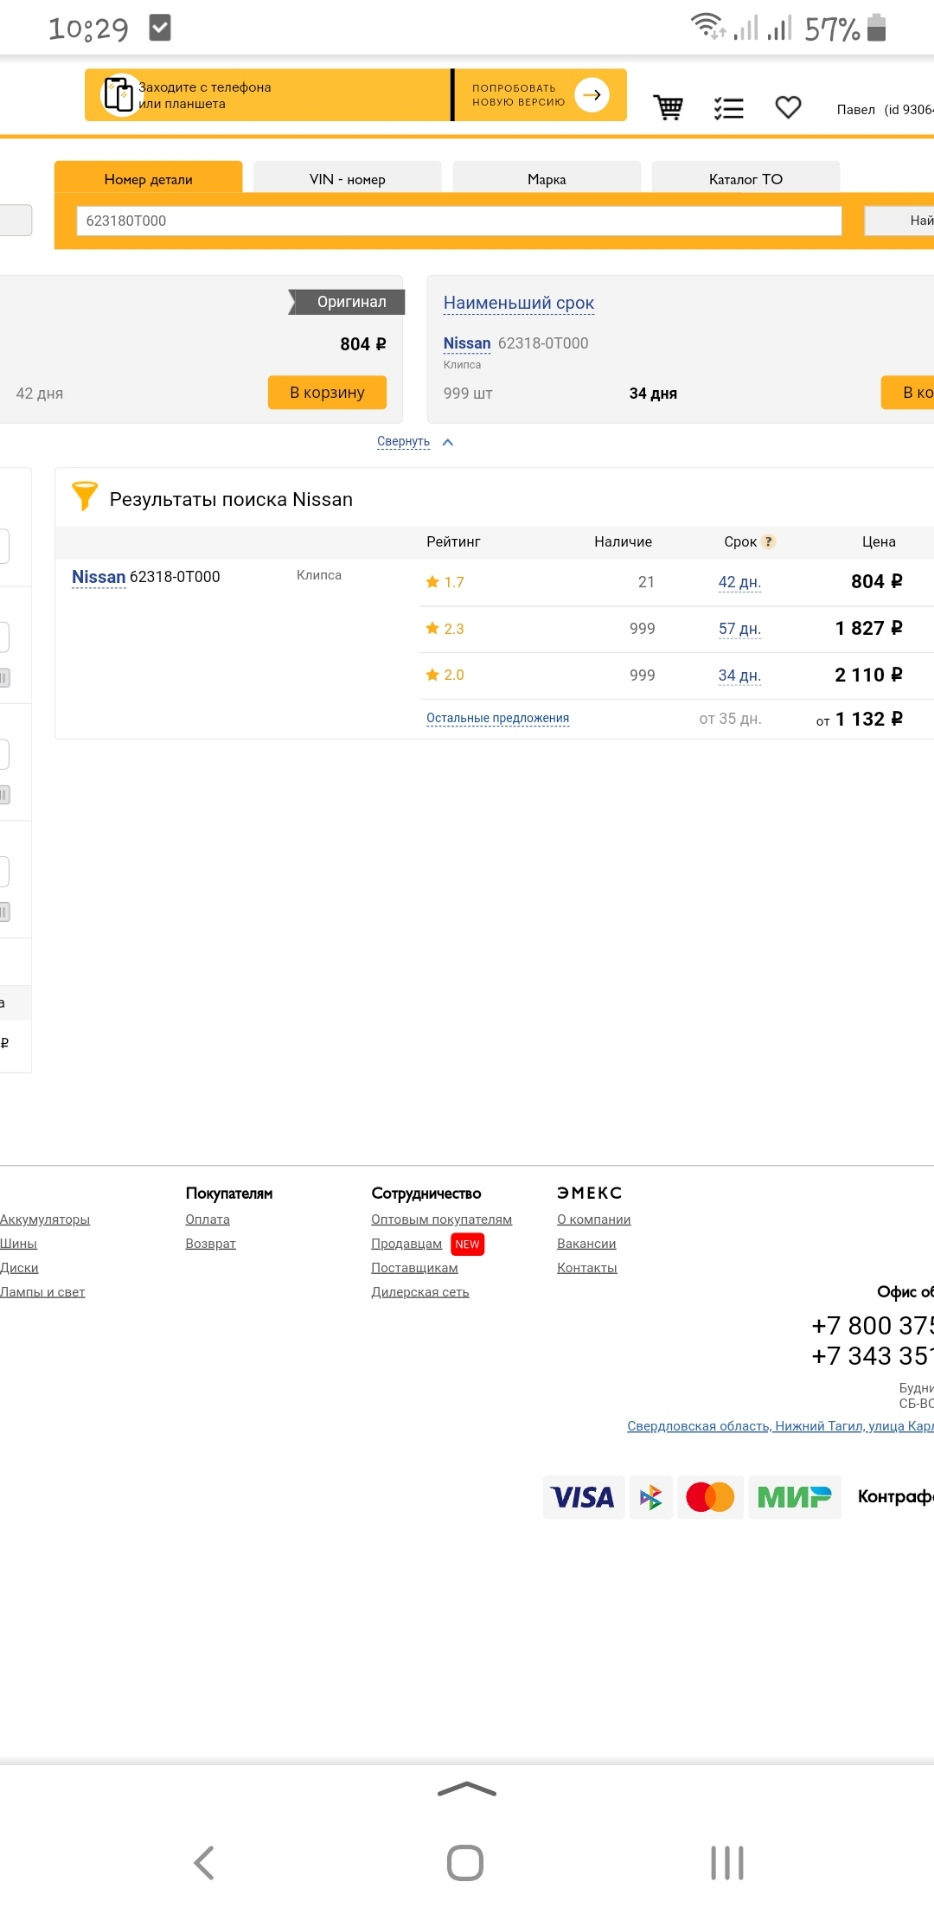Open the Диски footer link
This screenshot has height=1920, width=934.
(x=19, y=1267)
